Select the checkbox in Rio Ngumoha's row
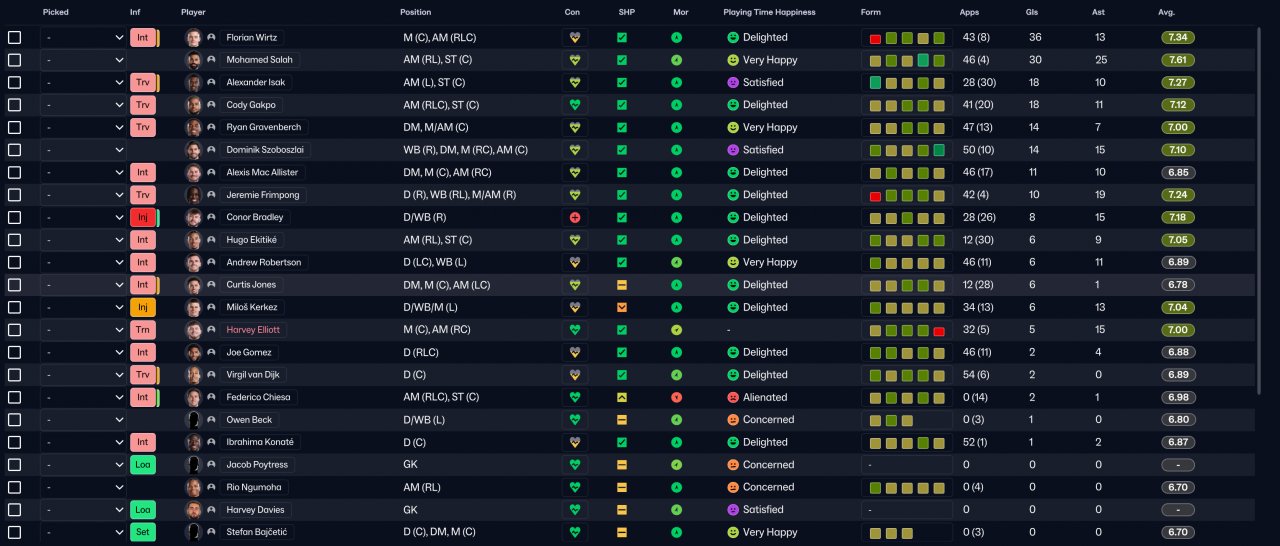 point(14,487)
